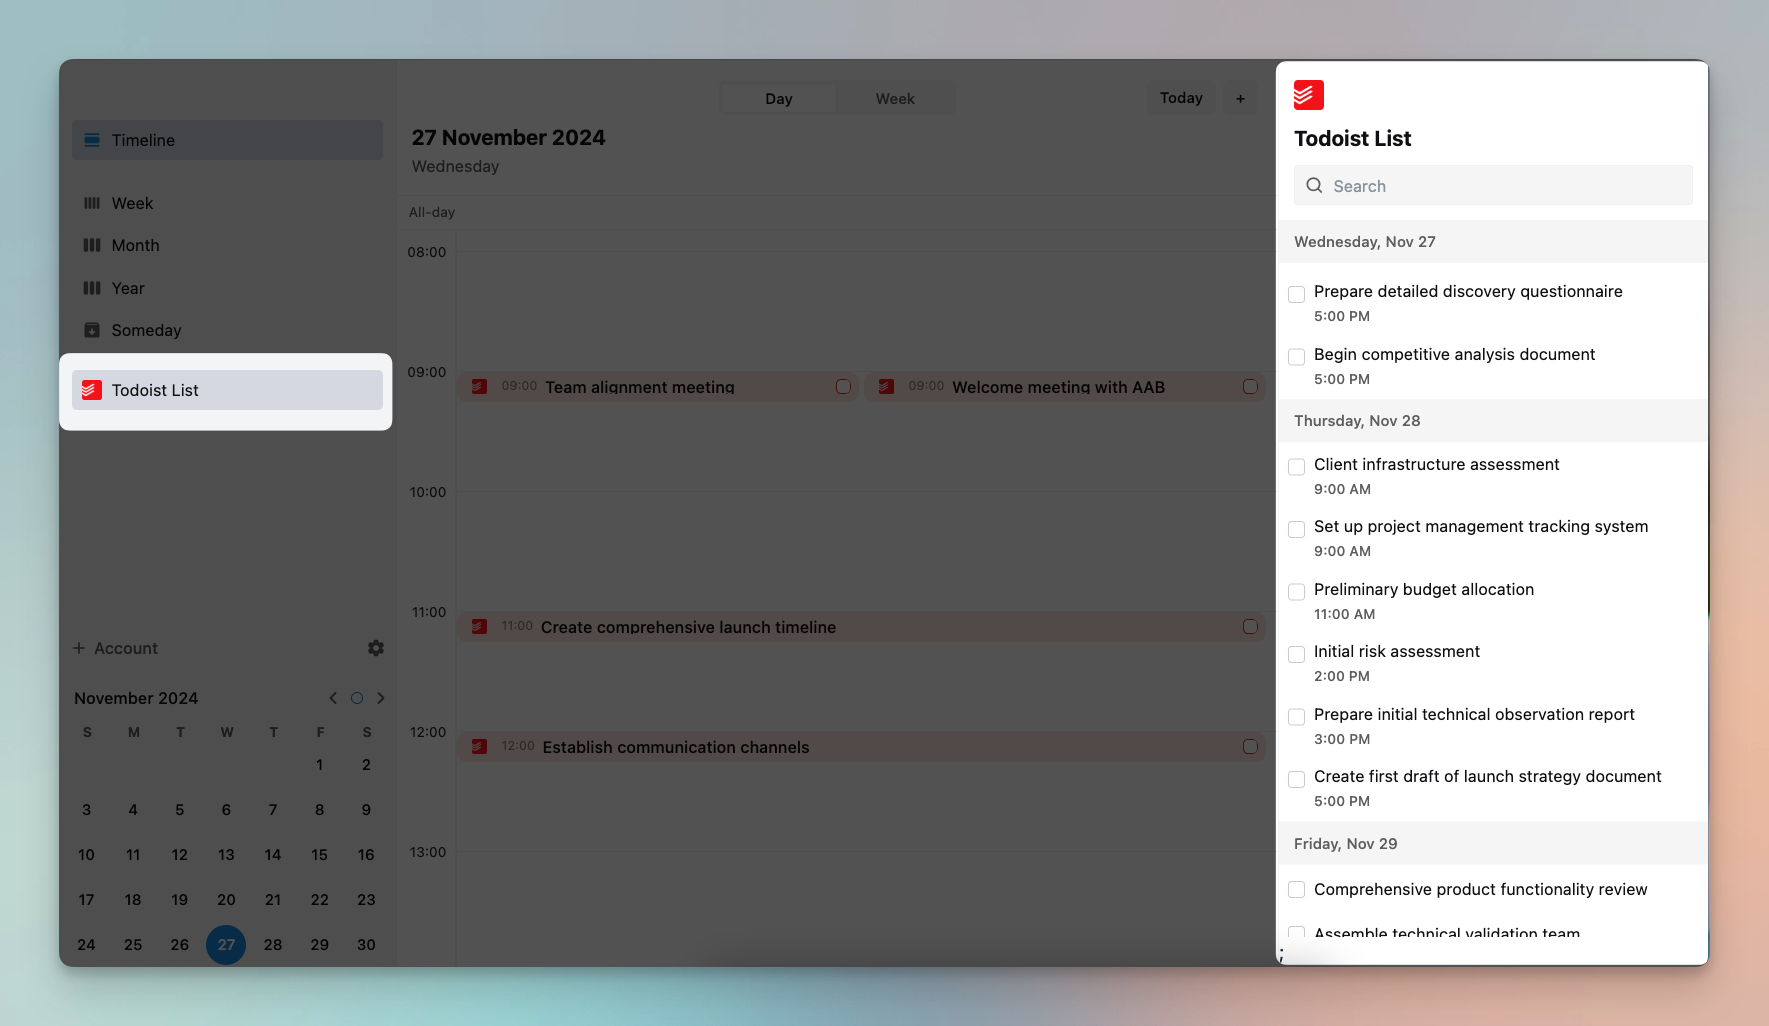Click the Year view sidebar icon
The width and height of the screenshot is (1769, 1026).
[x=92, y=288]
